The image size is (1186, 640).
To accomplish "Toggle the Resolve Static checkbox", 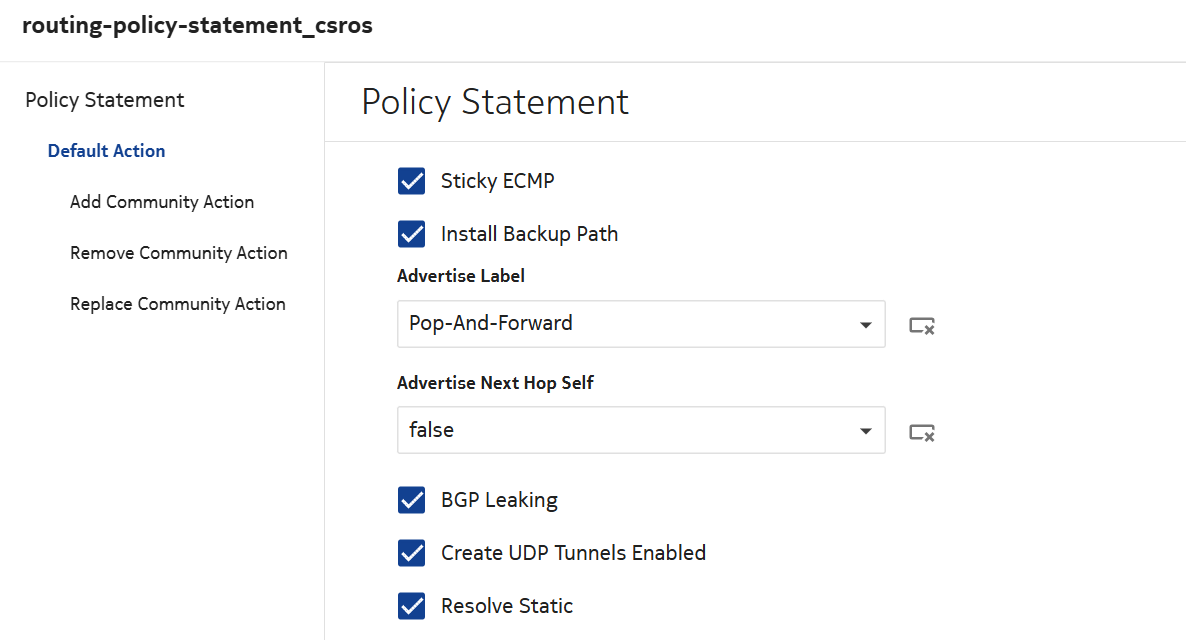I will click(x=412, y=606).
